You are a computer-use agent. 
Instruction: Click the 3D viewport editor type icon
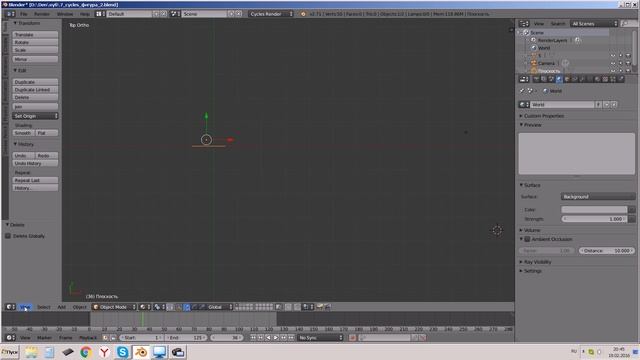click(10, 307)
